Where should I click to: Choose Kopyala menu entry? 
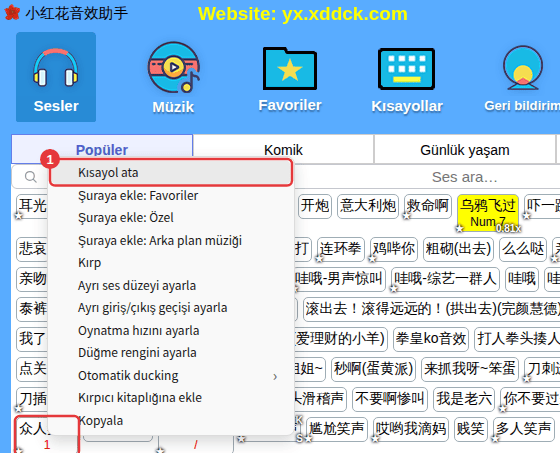click(x=171, y=420)
